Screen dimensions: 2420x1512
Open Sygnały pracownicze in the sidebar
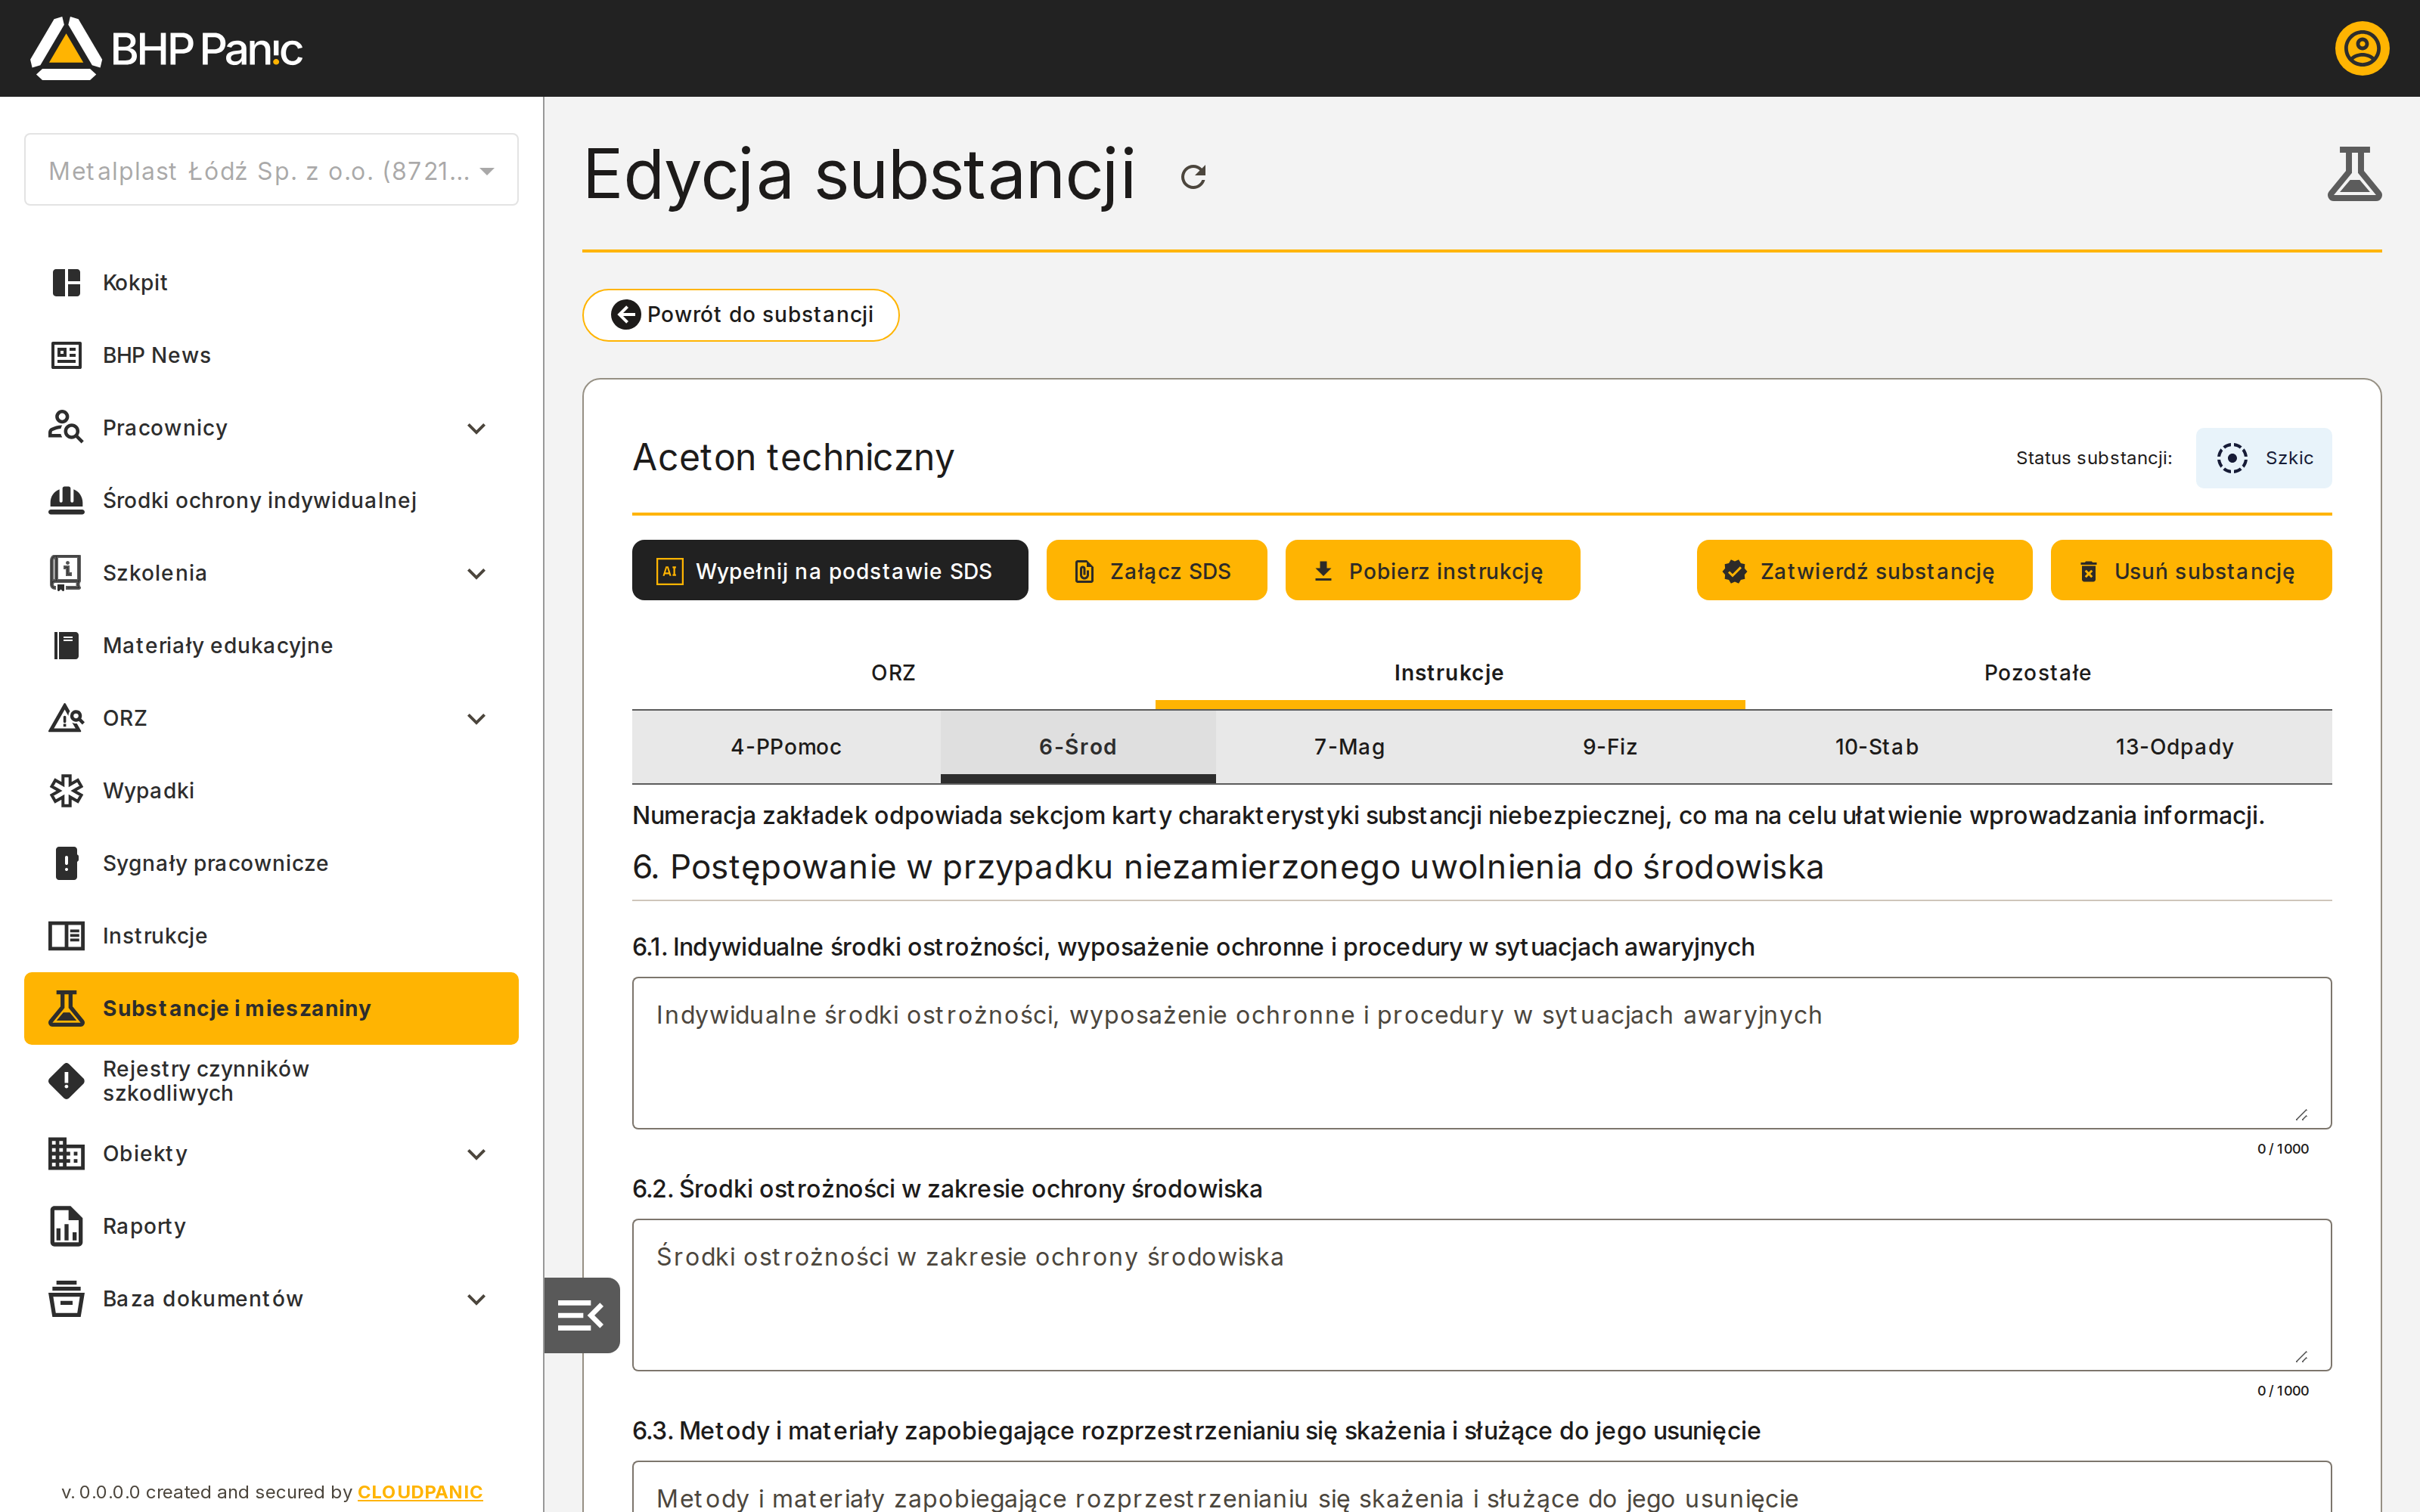[x=271, y=863]
